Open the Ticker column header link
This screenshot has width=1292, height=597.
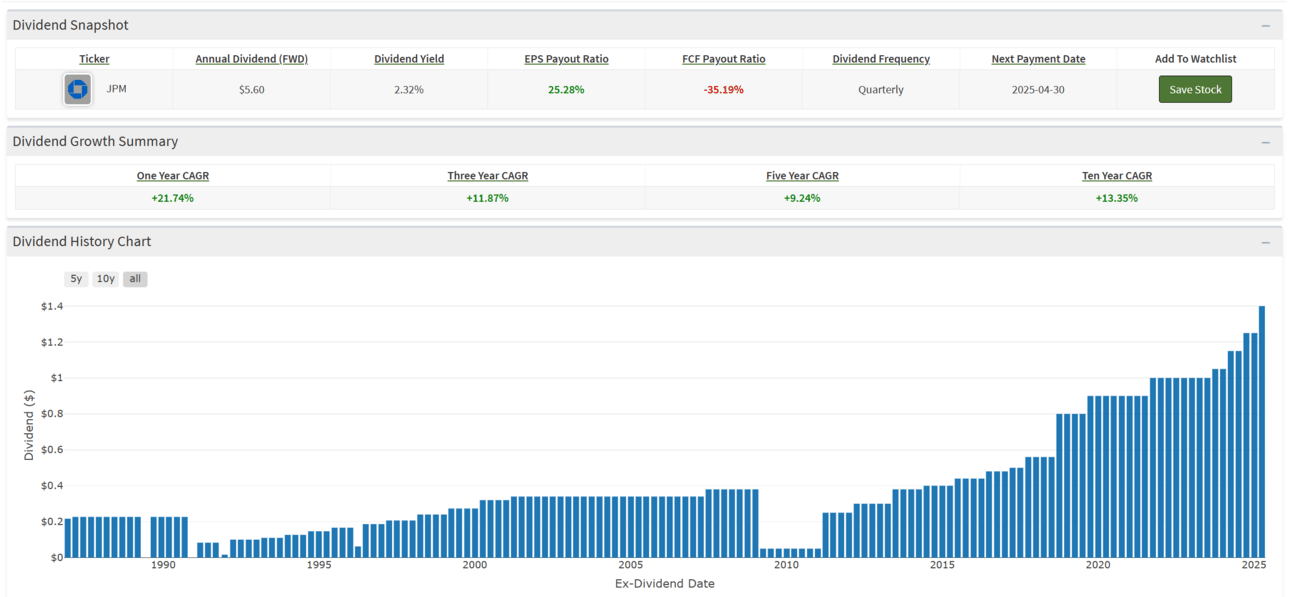coord(94,59)
